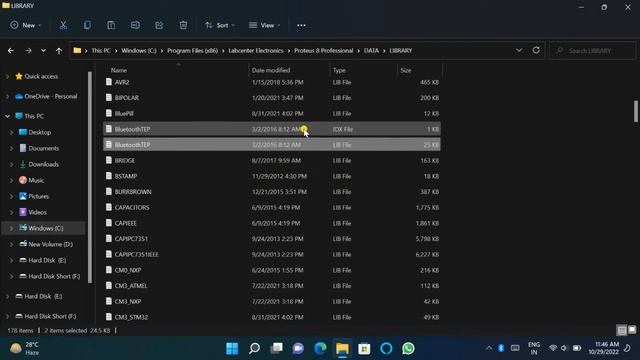Open Cortana circle icon on taskbar
This screenshot has width=640, height=360.
(386, 348)
